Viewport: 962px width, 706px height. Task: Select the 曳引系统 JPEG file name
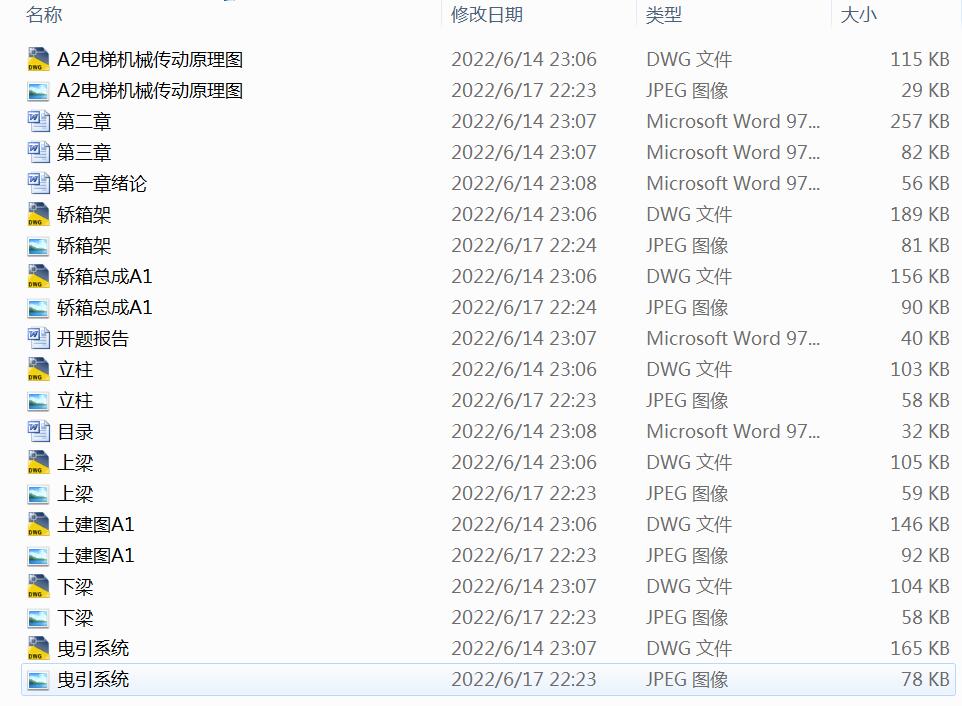pyautogui.click(x=93, y=680)
